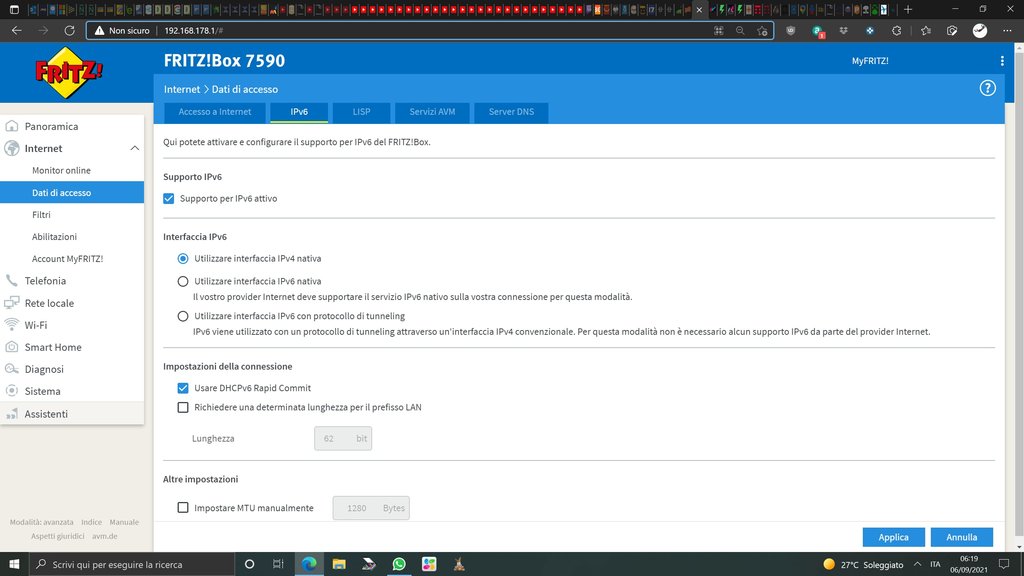
Task: Click the FRITZ! logo
Action: 69,73
